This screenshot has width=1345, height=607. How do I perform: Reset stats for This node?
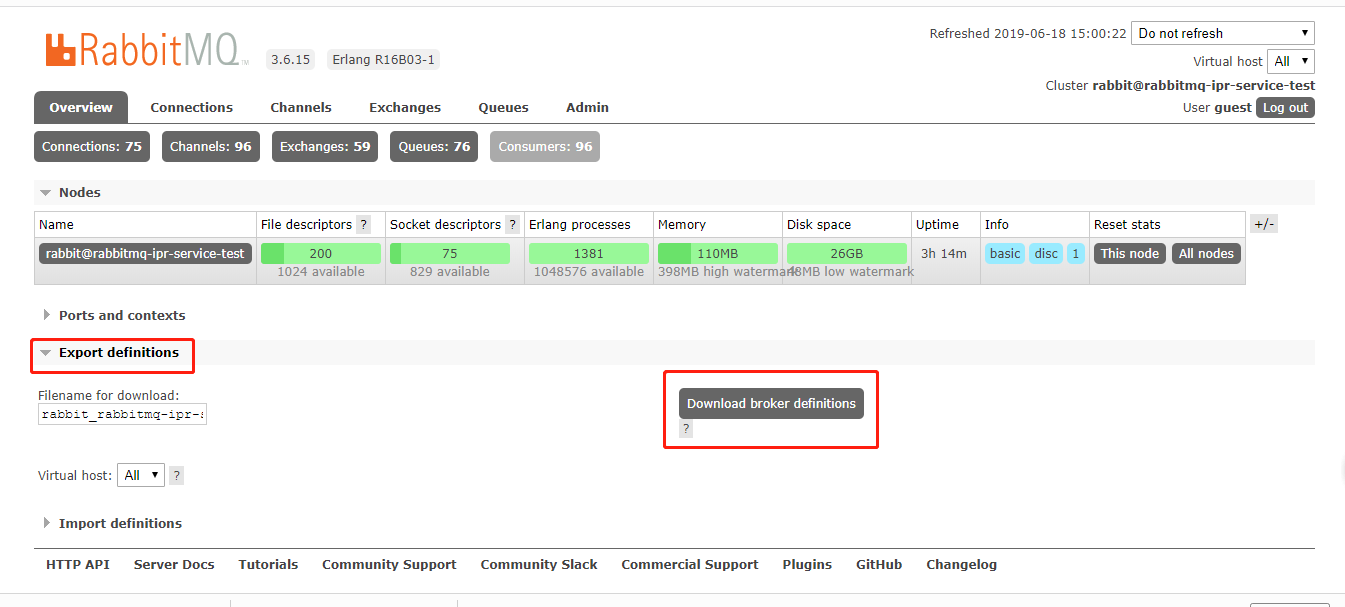pyautogui.click(x=1130, y=254)
